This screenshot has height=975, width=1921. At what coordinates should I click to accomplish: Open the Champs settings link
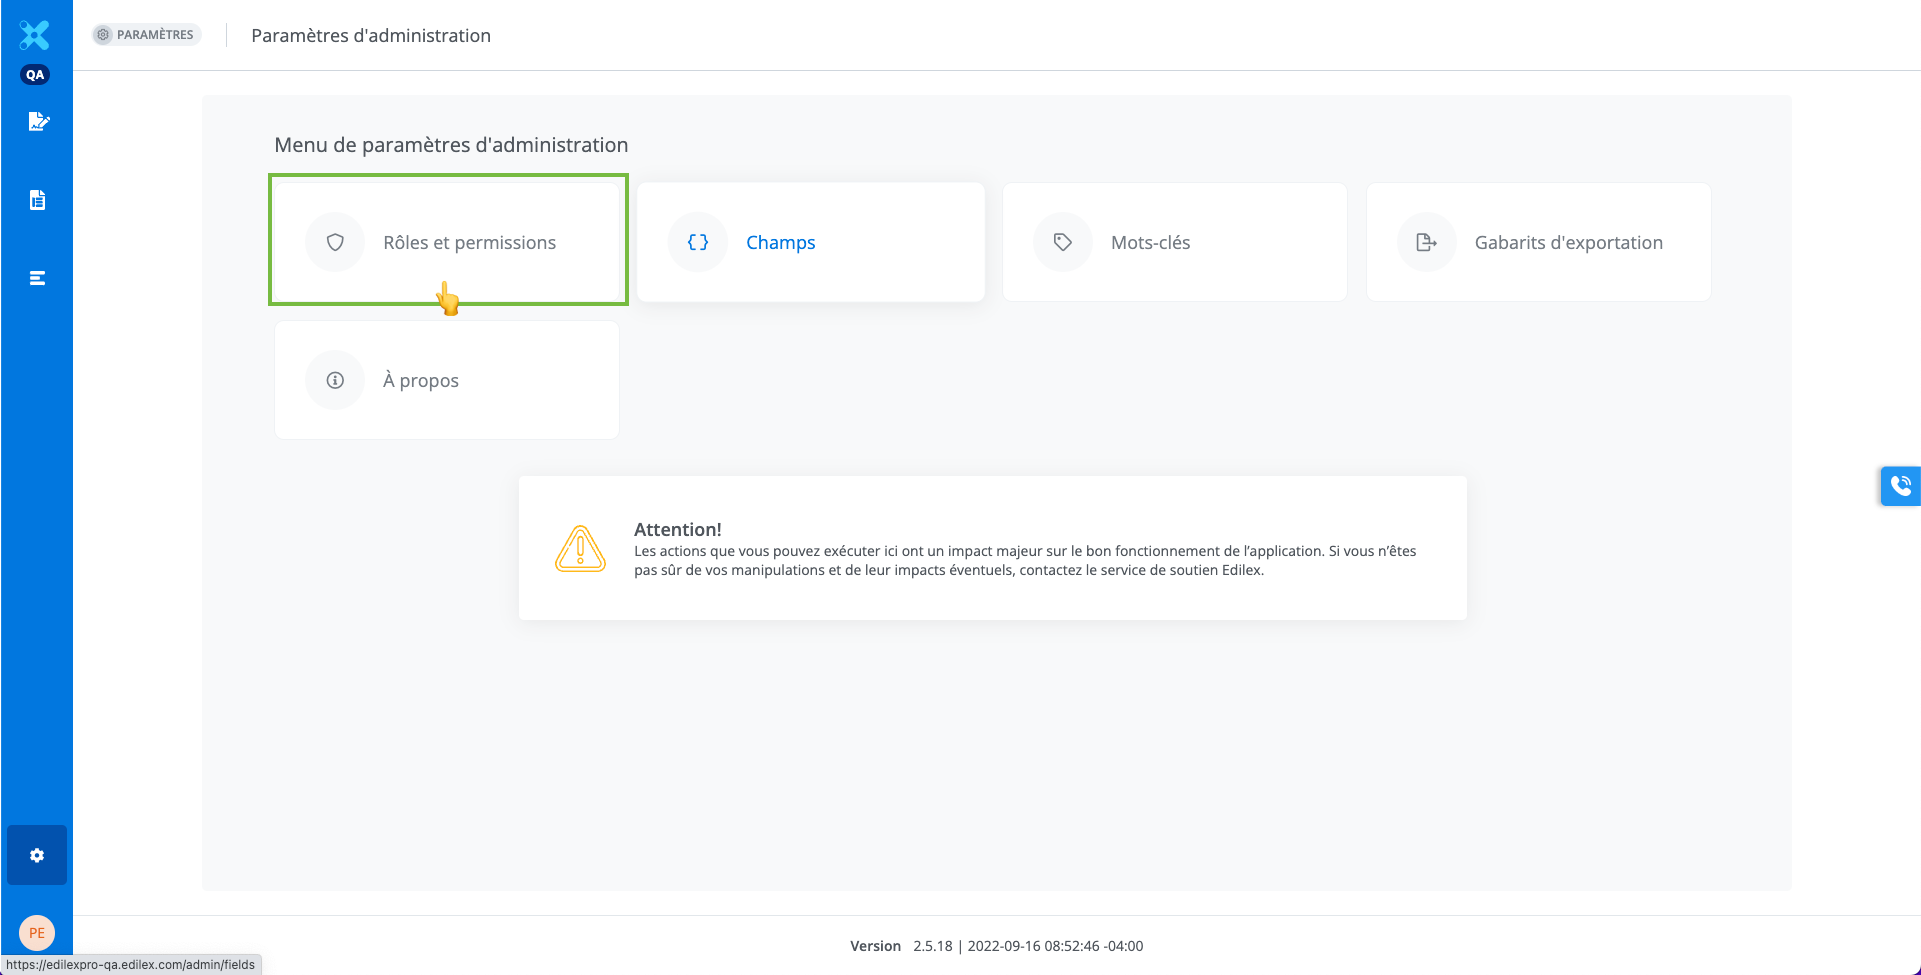tap(780, 243)
